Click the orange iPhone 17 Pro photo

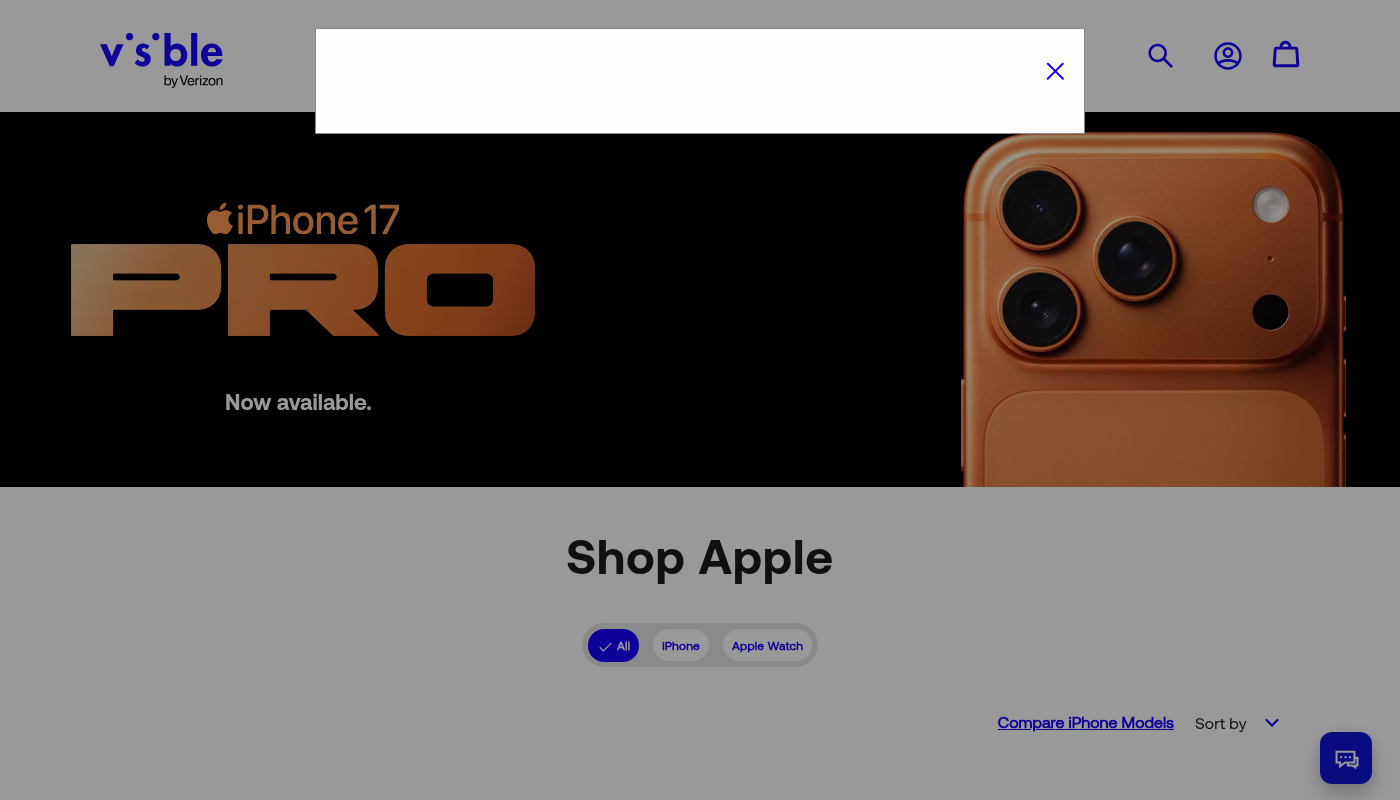[1153, 310]
